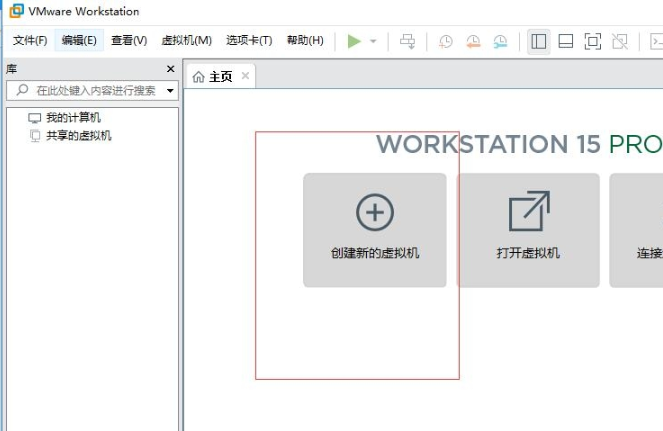This screenshot has height=431, width=663.
Task: Open the 文件(F) menu
Action: (x=30, y=41)
